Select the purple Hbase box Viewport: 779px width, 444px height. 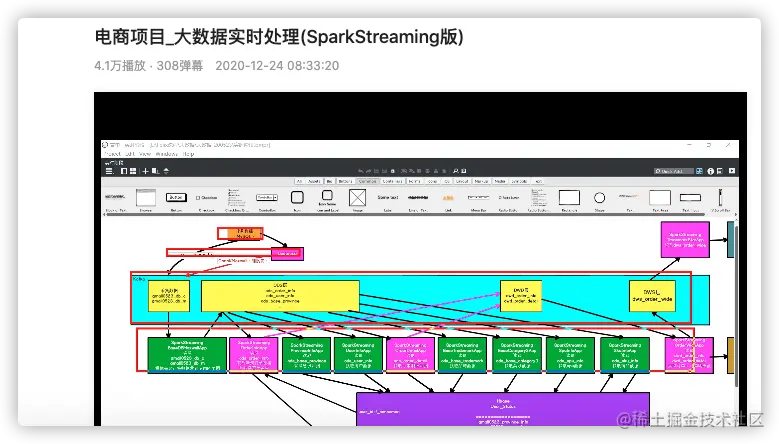point(503,409)
